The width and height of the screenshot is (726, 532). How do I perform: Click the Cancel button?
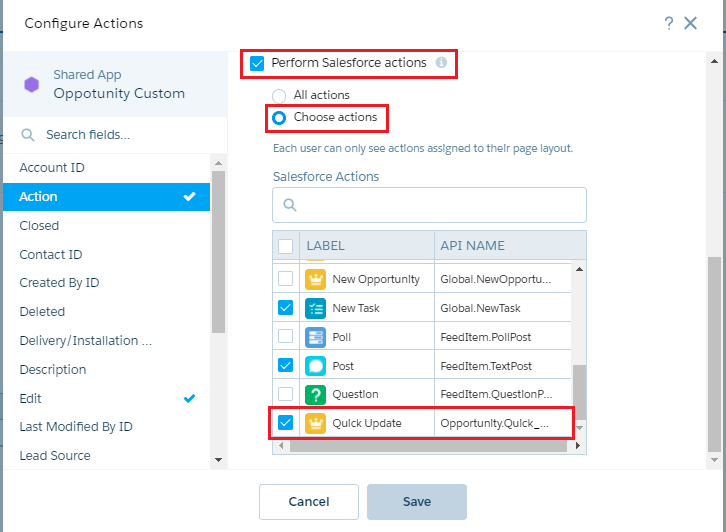309,502
